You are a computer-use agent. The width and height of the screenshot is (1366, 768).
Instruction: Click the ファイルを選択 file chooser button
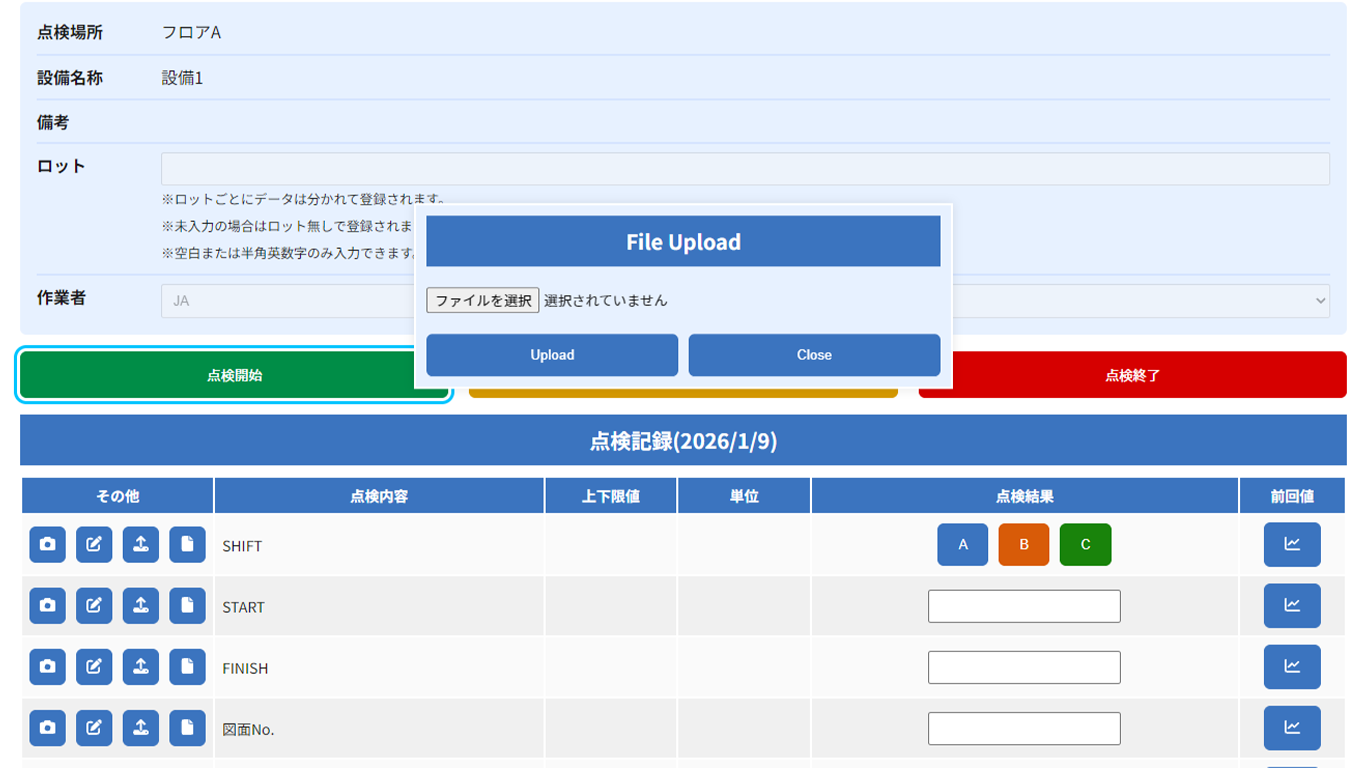(x=483, y=300)
